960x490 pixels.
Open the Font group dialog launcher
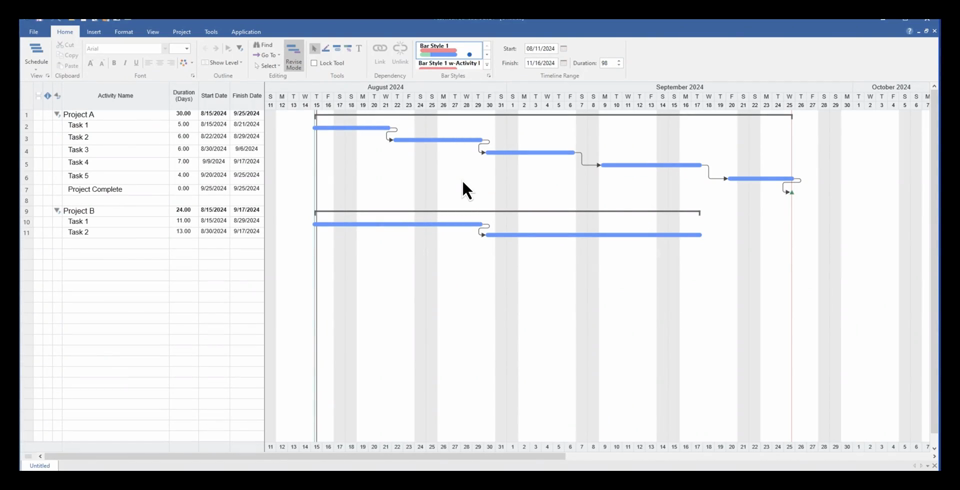point(192,76)
